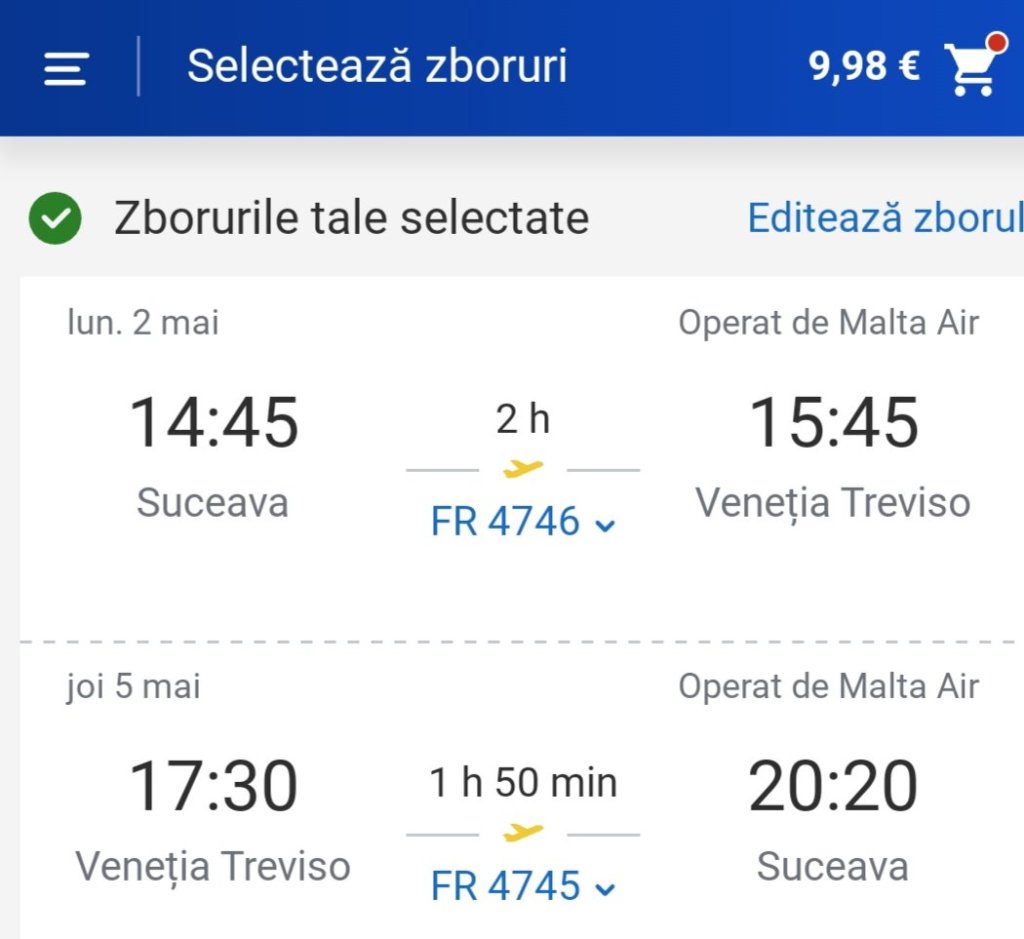1024x939 pixels.
Task: Tap the green selected-flights checkmark icon
Action: coord(56,219)
